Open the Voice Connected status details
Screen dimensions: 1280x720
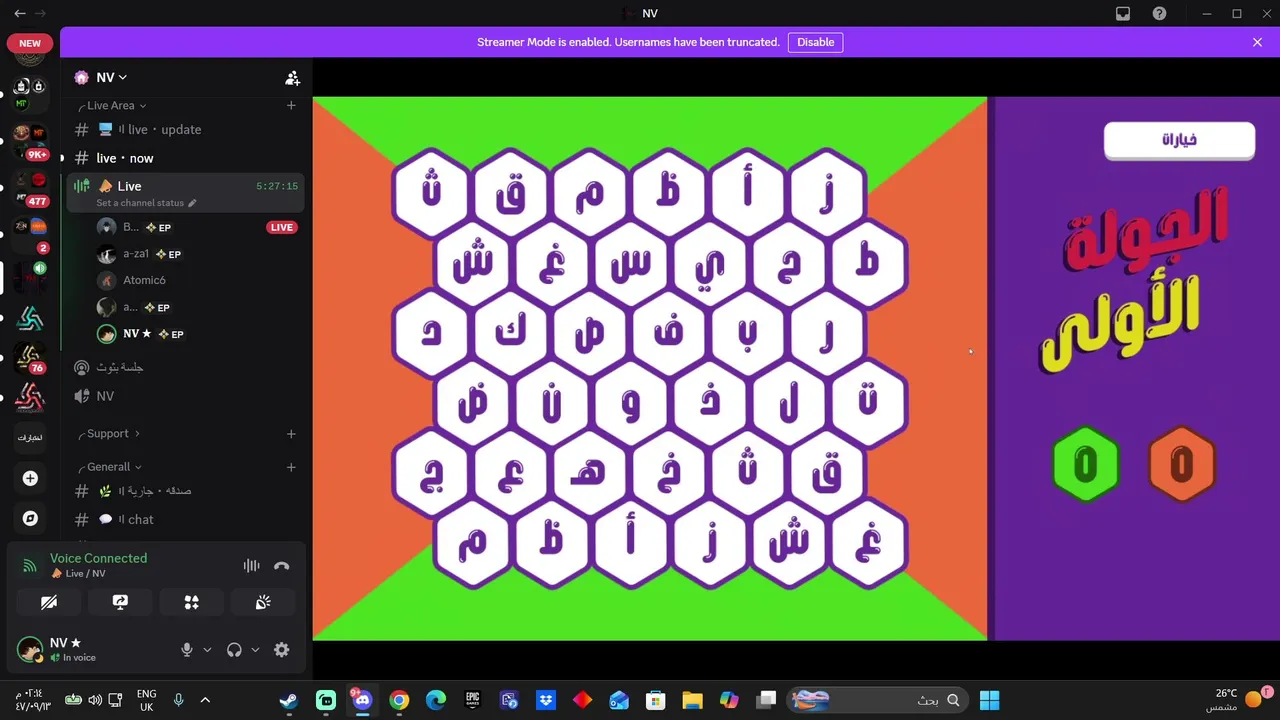(x=98, y=558)
